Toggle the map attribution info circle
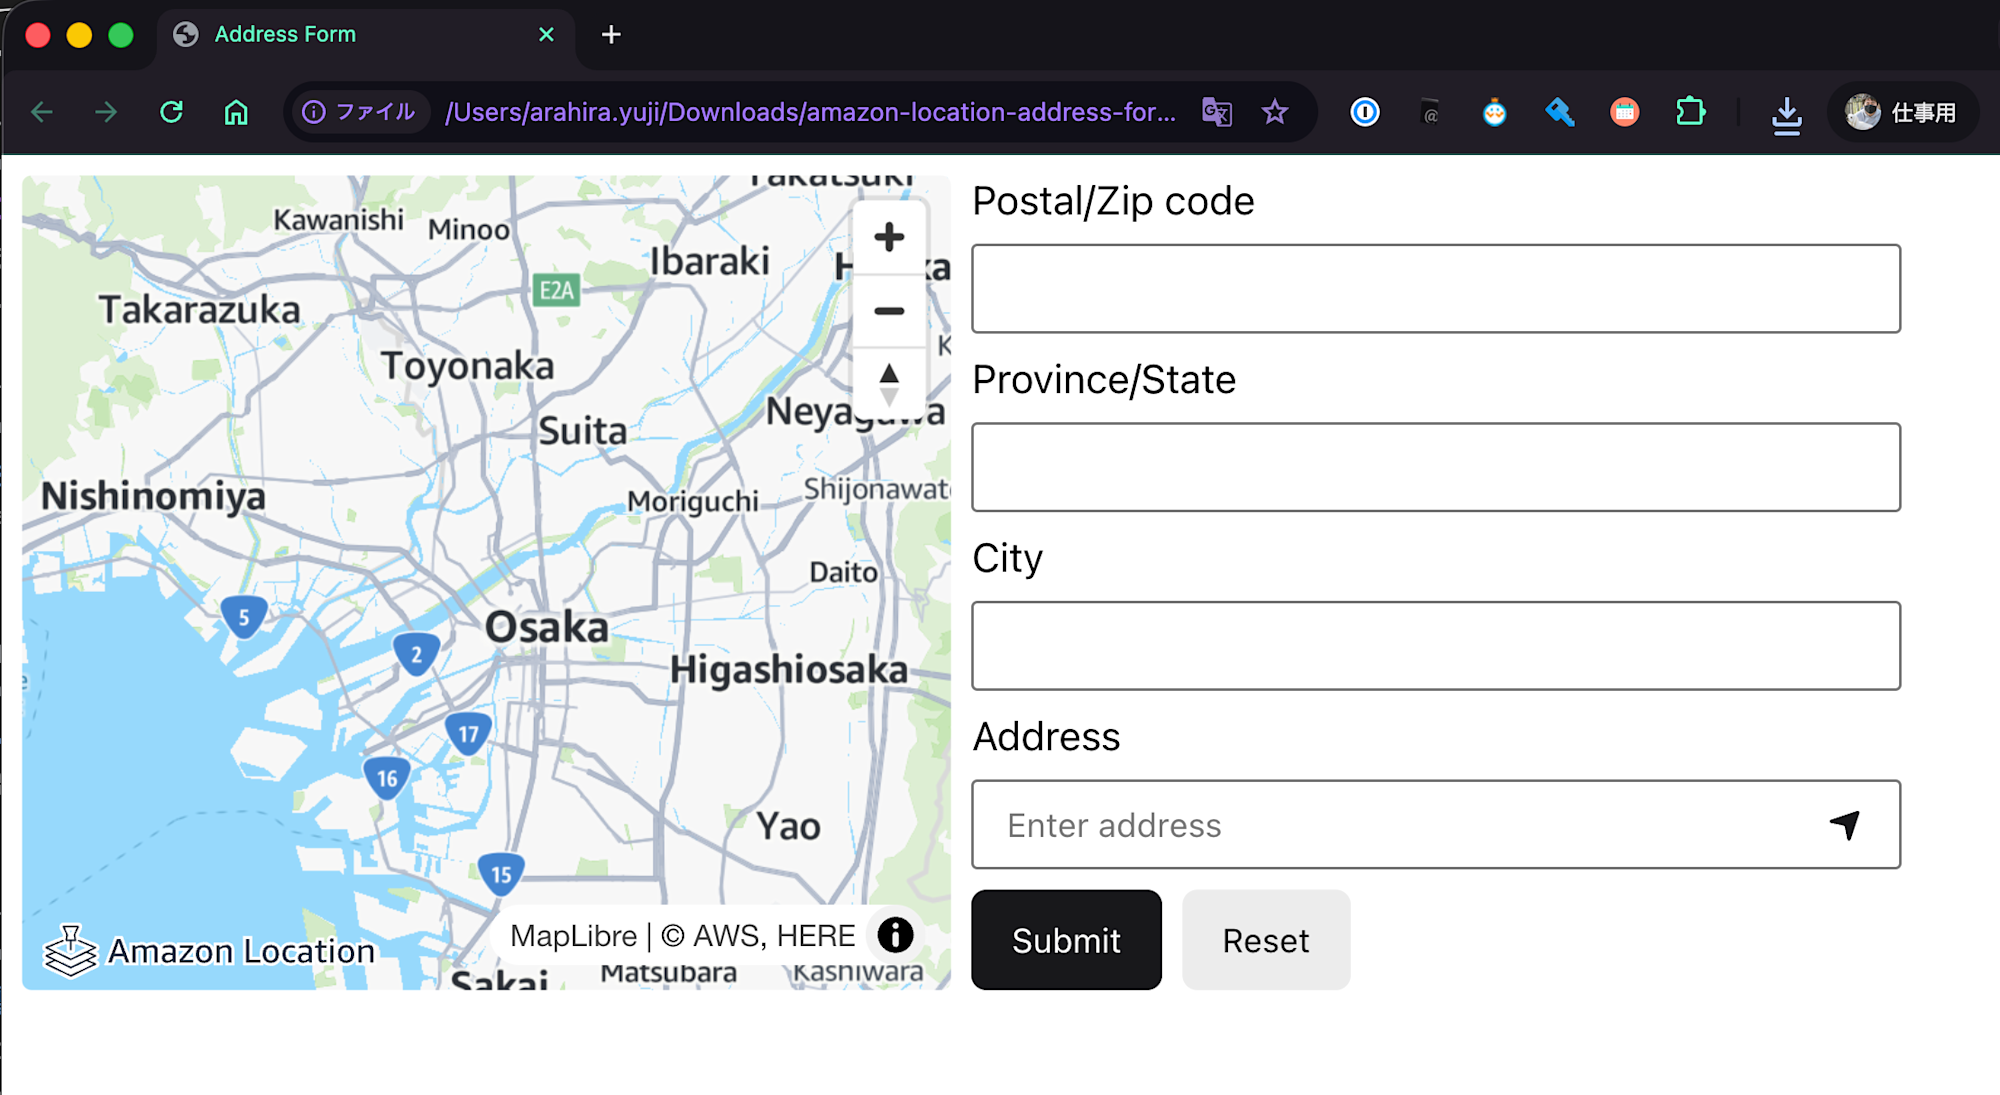Screen dimensions: 2000x1095 895,935
